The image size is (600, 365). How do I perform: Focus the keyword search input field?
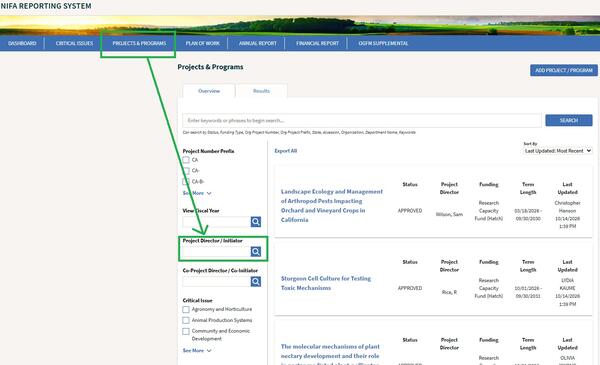tap(362, 120)
